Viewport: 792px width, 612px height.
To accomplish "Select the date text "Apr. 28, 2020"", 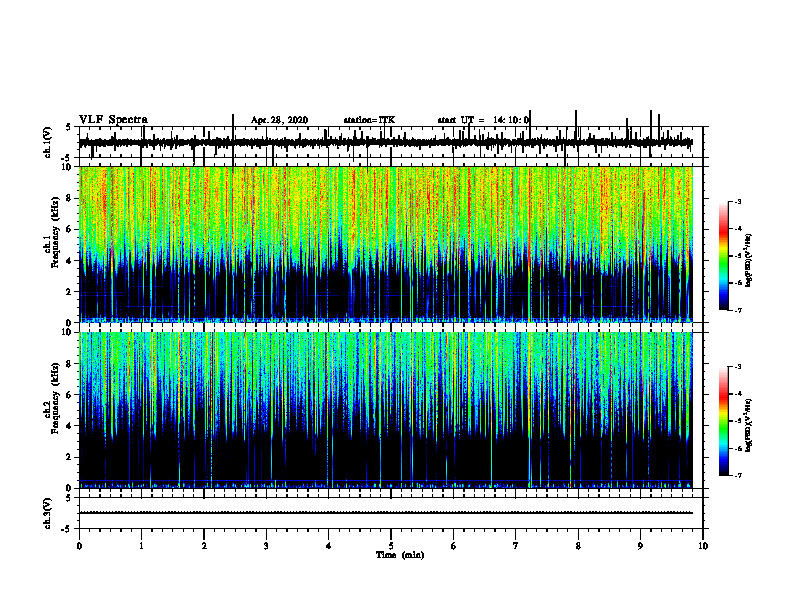I will [x=279, y=120].
